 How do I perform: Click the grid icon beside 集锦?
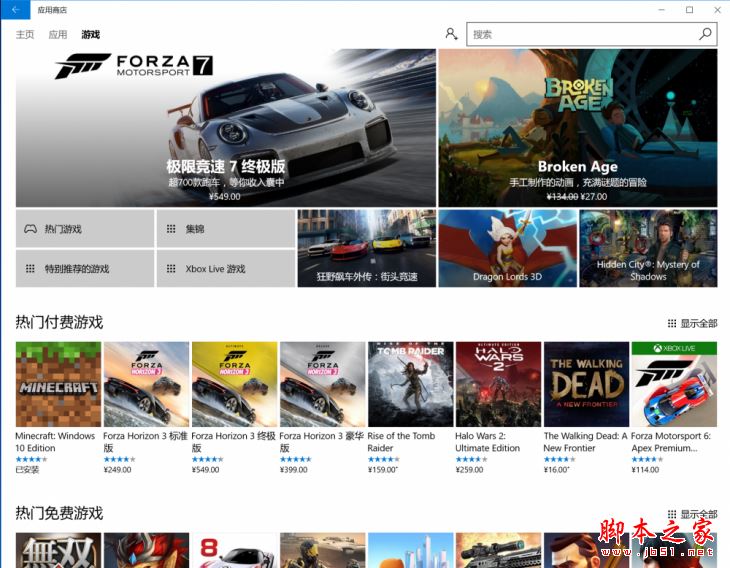coord(171,229)
